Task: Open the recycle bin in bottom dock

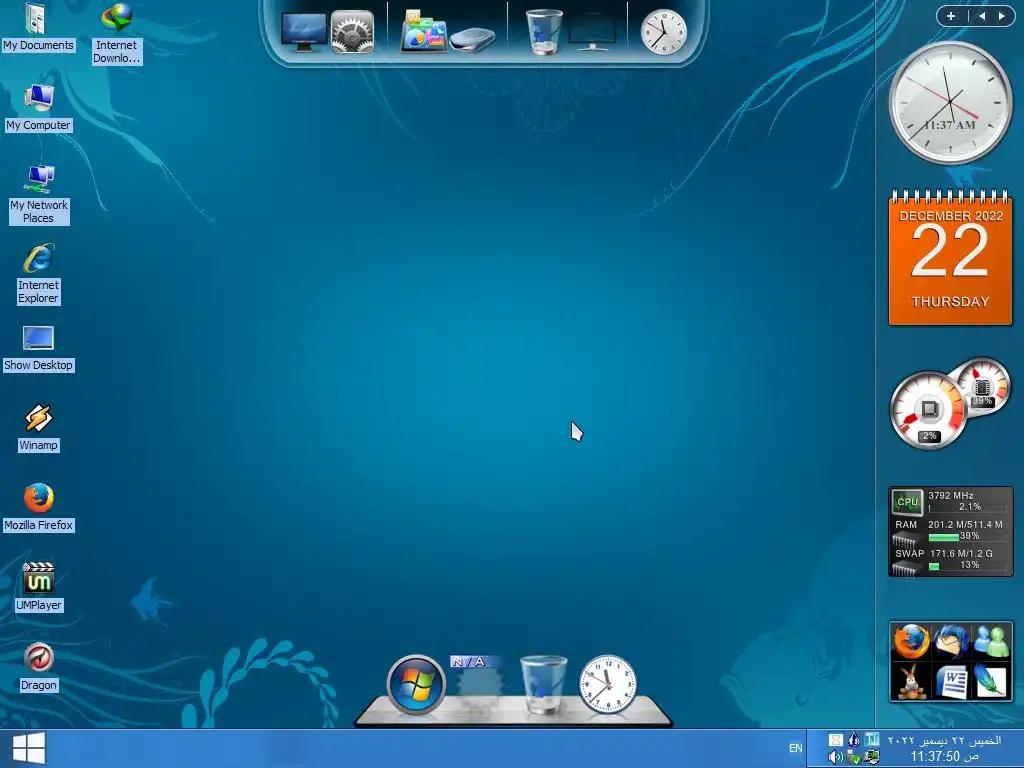Action: [543, 685]
